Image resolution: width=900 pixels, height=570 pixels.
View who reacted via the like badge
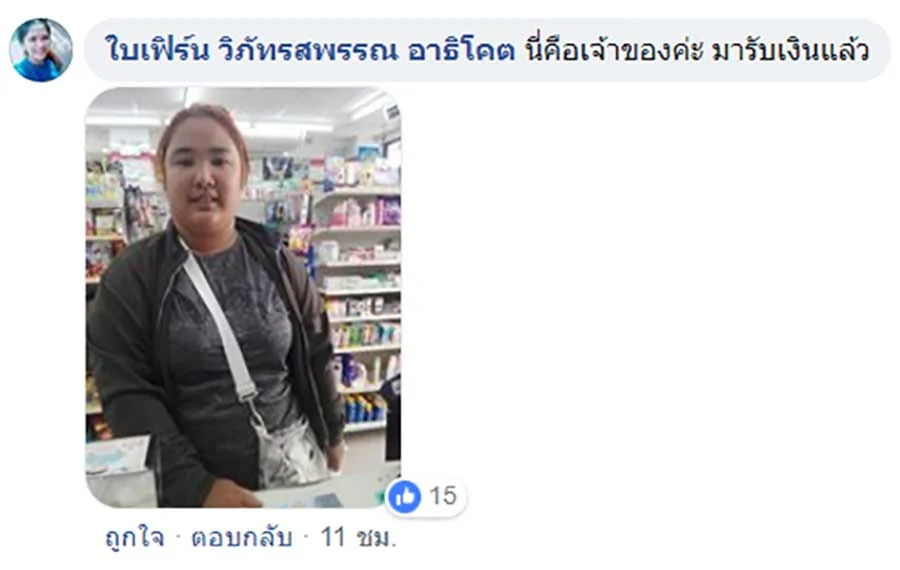426,496
